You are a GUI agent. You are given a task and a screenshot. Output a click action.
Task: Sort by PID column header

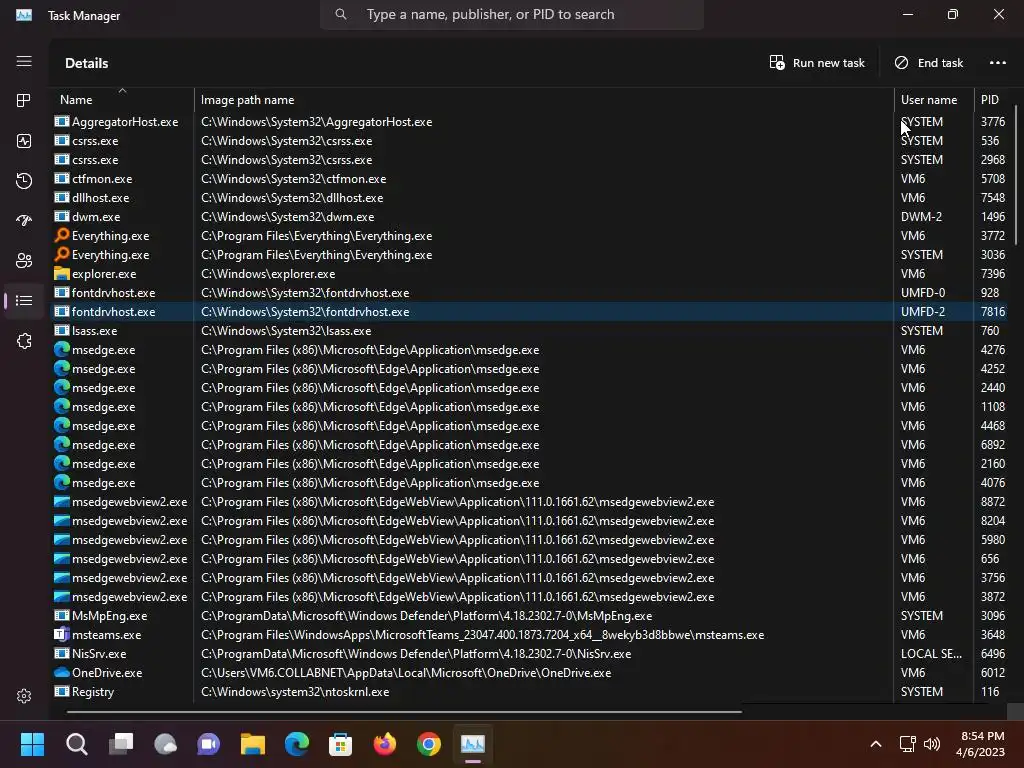point(993,99)
